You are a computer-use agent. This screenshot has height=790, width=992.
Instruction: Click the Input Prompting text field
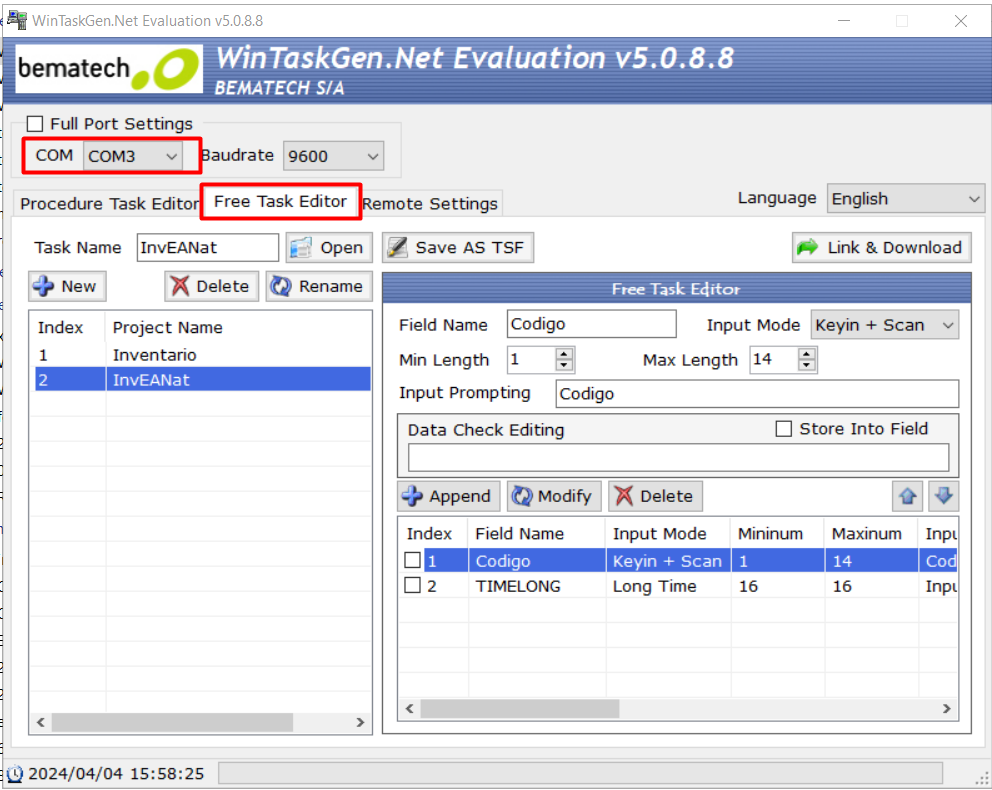757,393
